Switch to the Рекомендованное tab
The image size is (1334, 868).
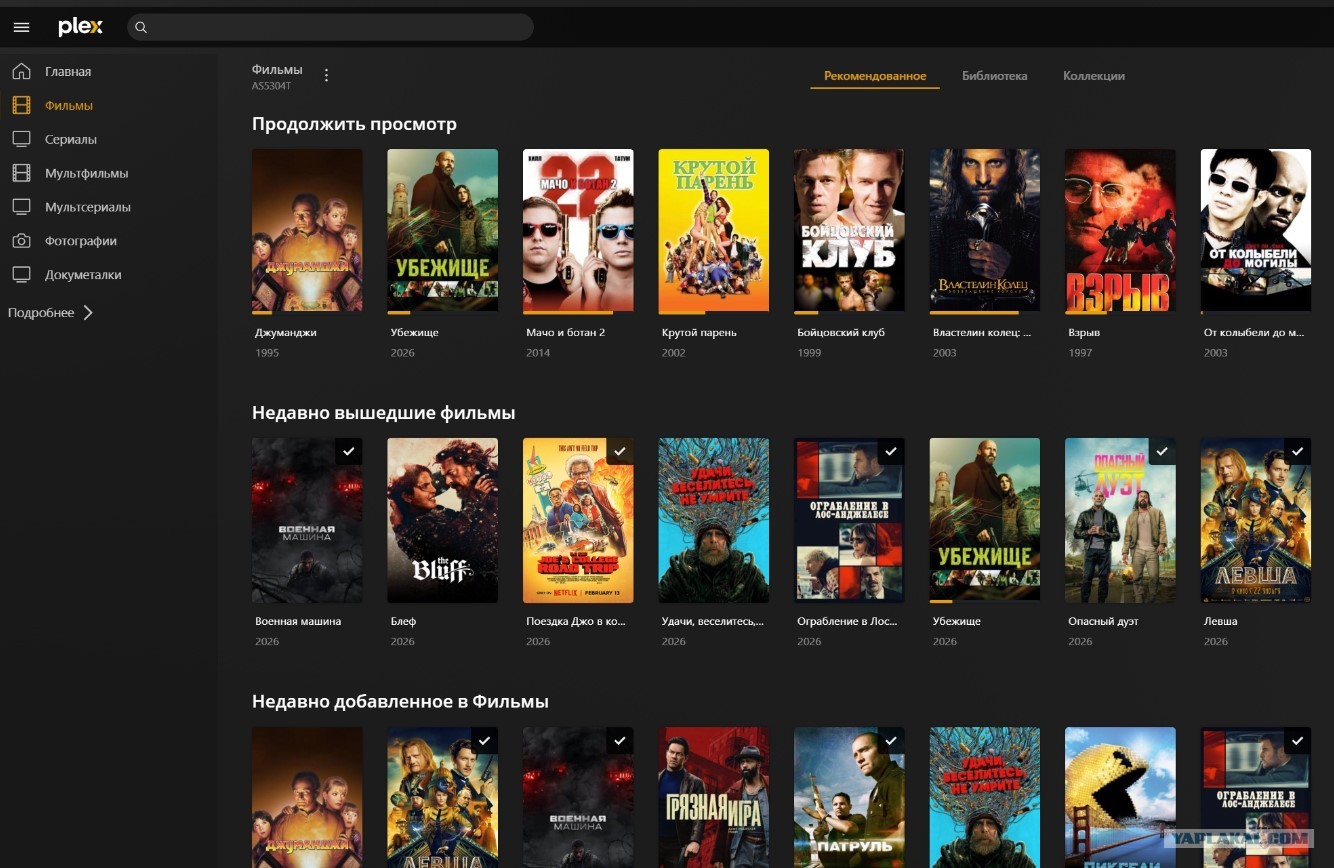coord(875,76)
